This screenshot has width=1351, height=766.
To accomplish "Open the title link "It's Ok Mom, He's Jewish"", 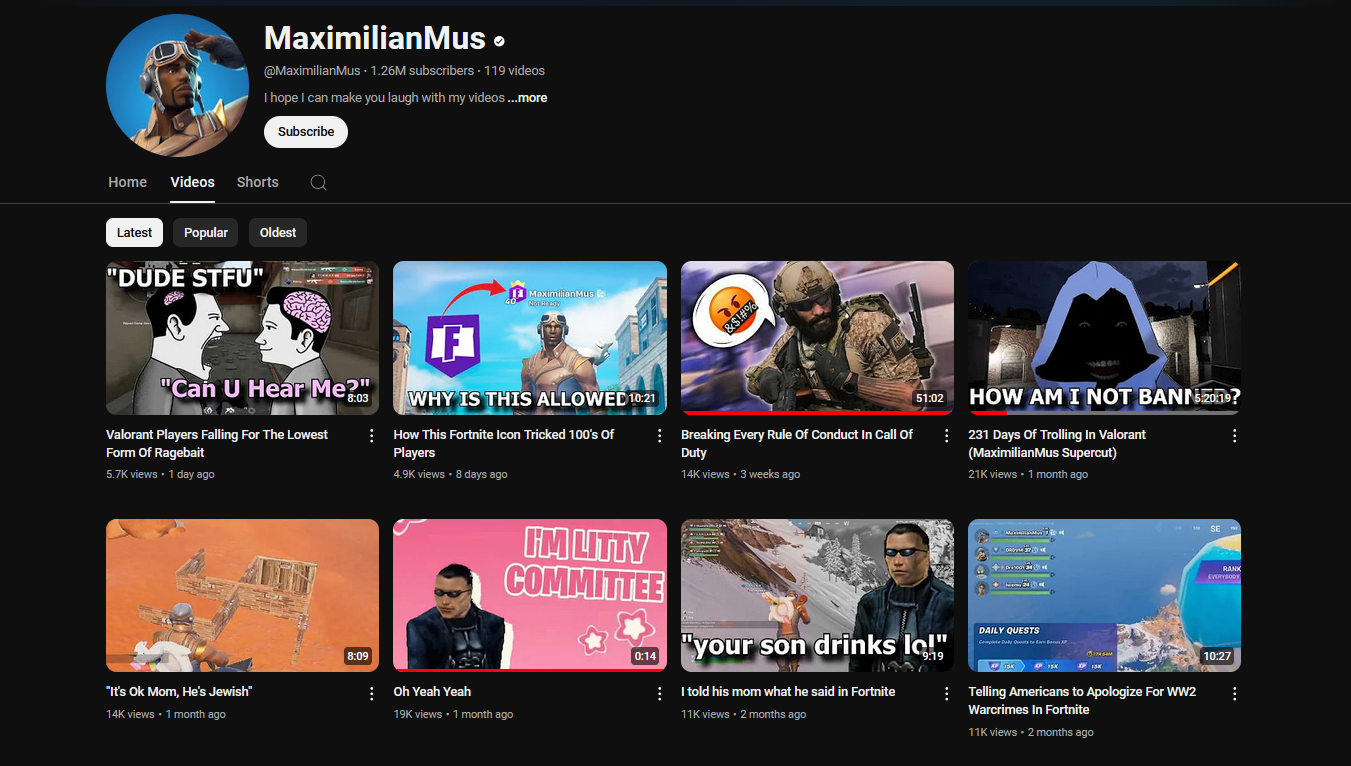I will pyautogui.click(x=179, y=692).
